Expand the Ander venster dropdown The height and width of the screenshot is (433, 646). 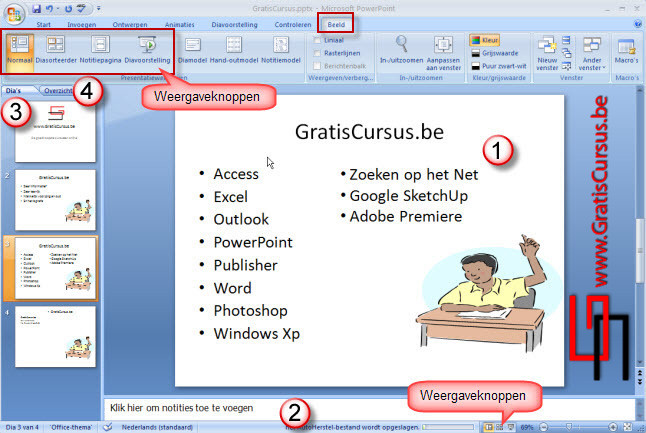tap(592, 53)
